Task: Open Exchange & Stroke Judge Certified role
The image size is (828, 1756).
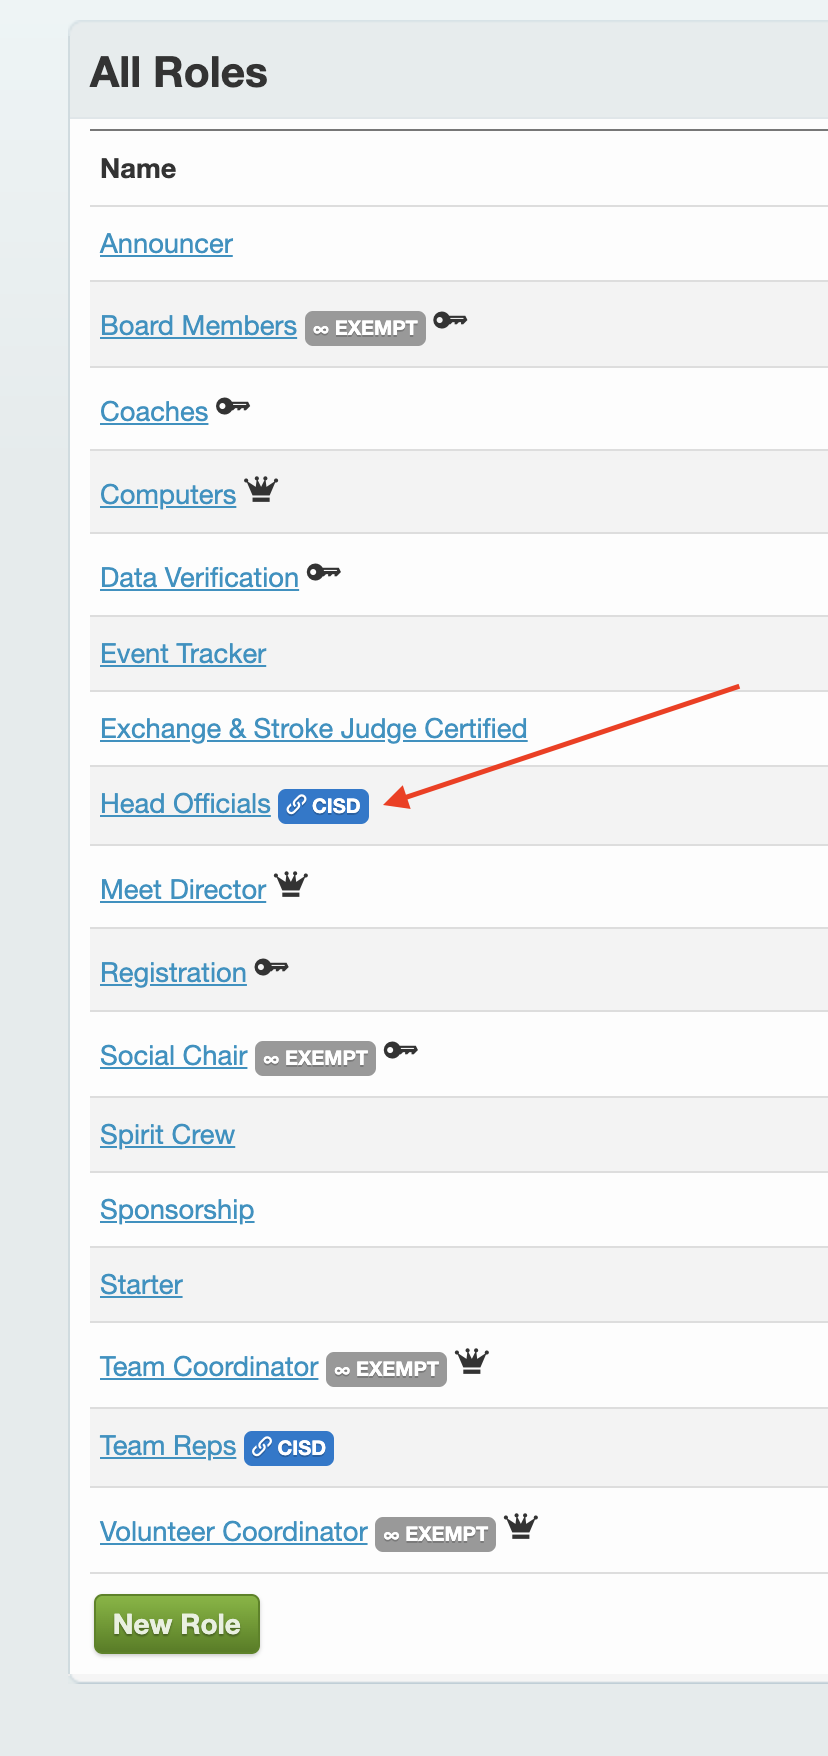Action: (x=313, y=729)
